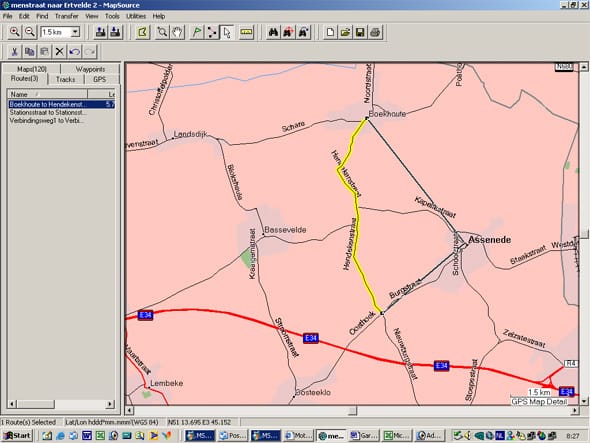The height and width of the screenshot is (443, 590).
Task: Click the Find Places binoculars icon
Action: pos(273,32)
